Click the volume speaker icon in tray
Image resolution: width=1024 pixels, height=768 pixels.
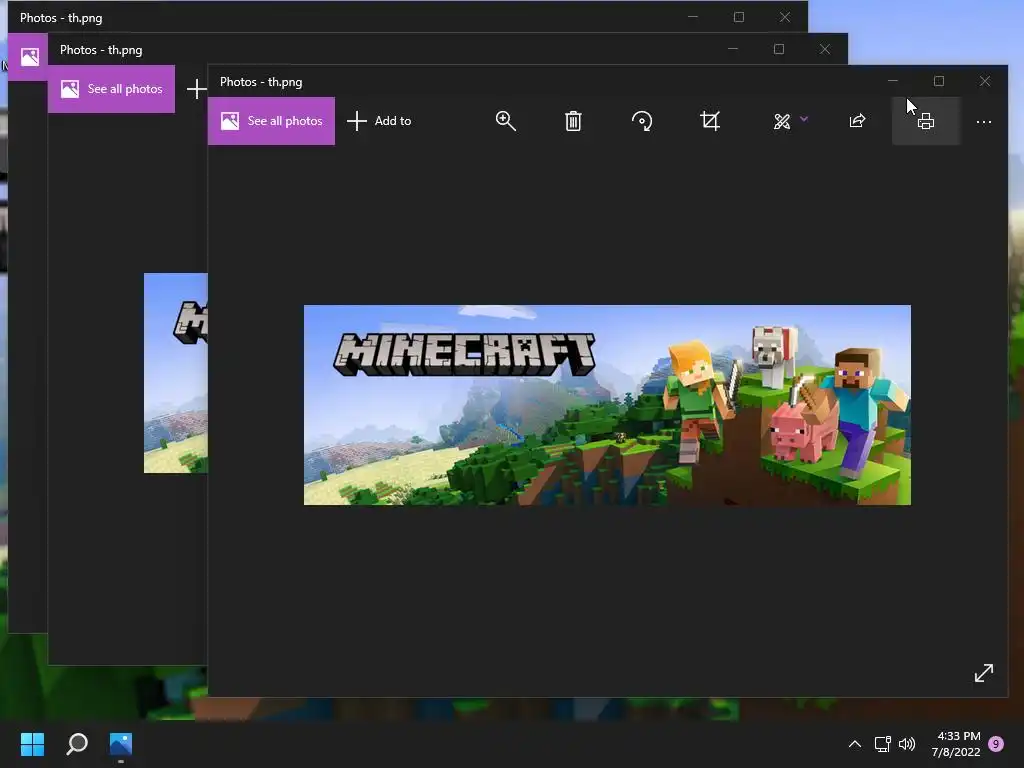[907, 744]
